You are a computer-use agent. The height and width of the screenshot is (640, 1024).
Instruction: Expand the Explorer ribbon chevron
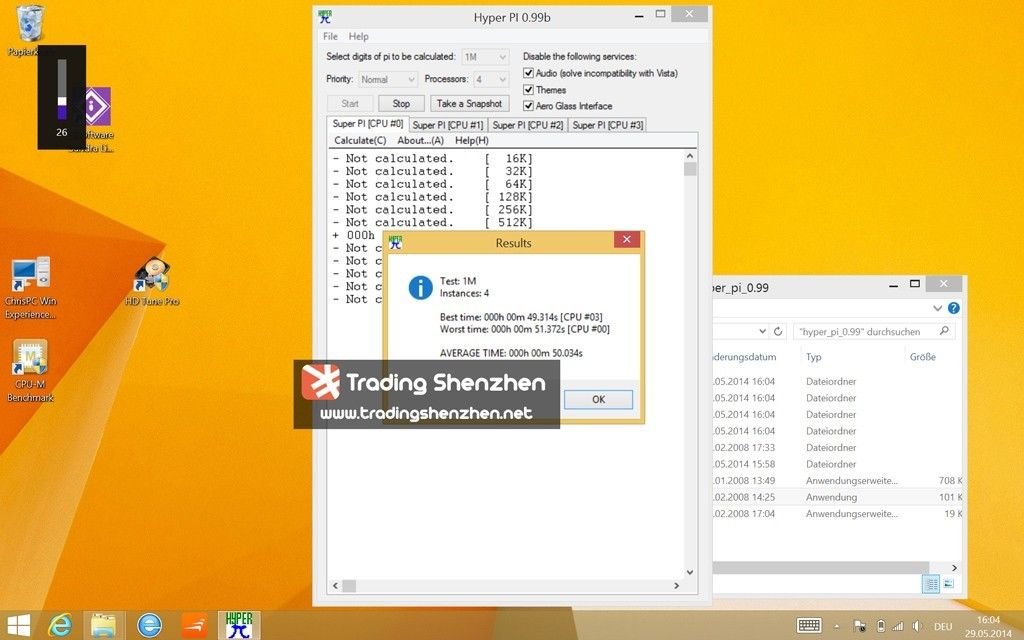(x=938, y=308)
